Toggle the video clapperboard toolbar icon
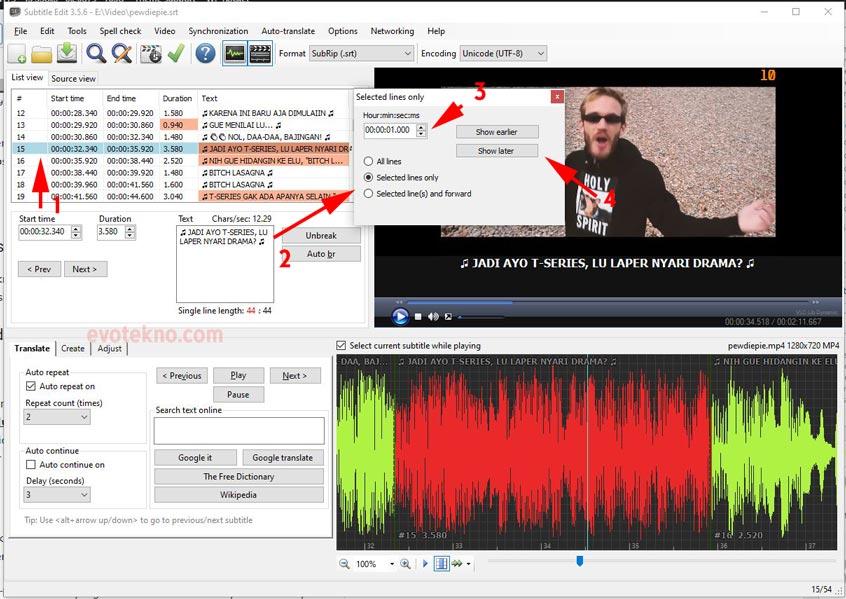This screenshot has width=846, height=599. [x=260, y=54]
